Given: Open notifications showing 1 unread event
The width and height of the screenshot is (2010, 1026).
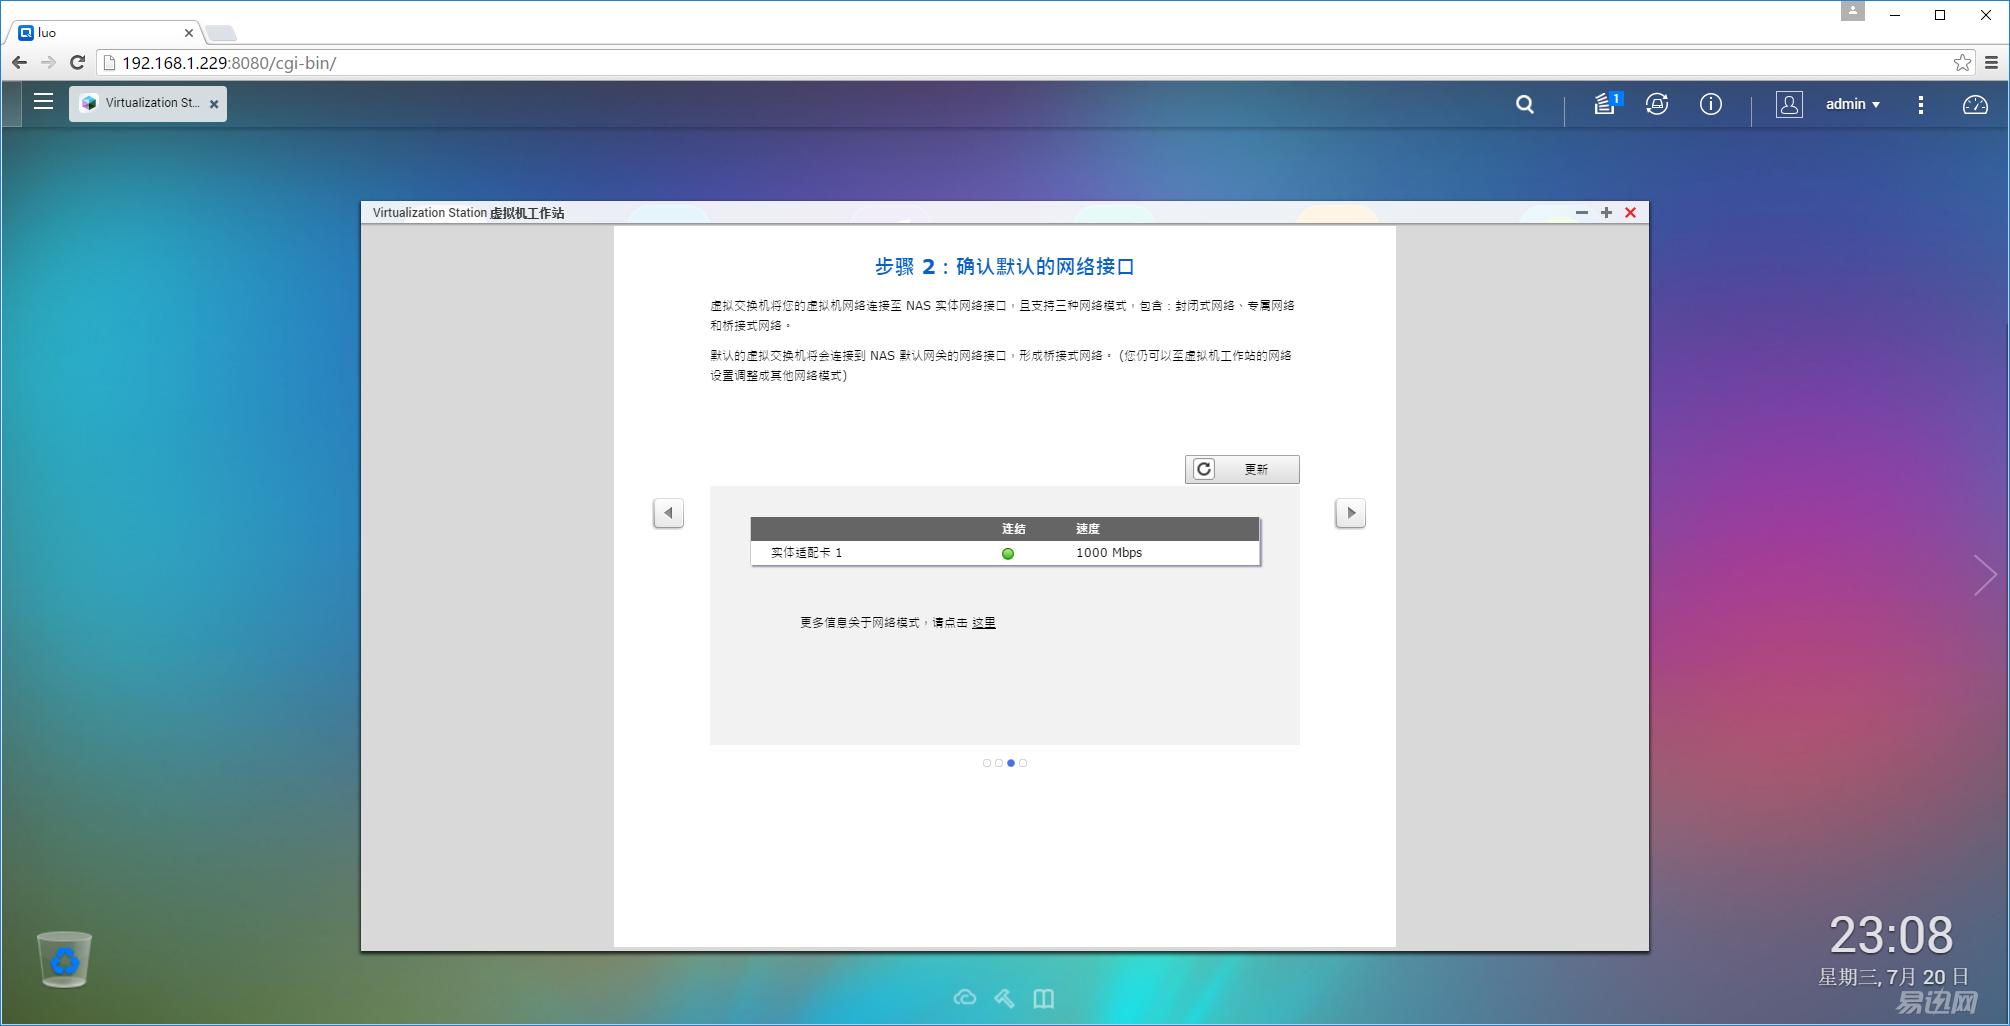Looking at the screenshot, I should click(1605, 105).
